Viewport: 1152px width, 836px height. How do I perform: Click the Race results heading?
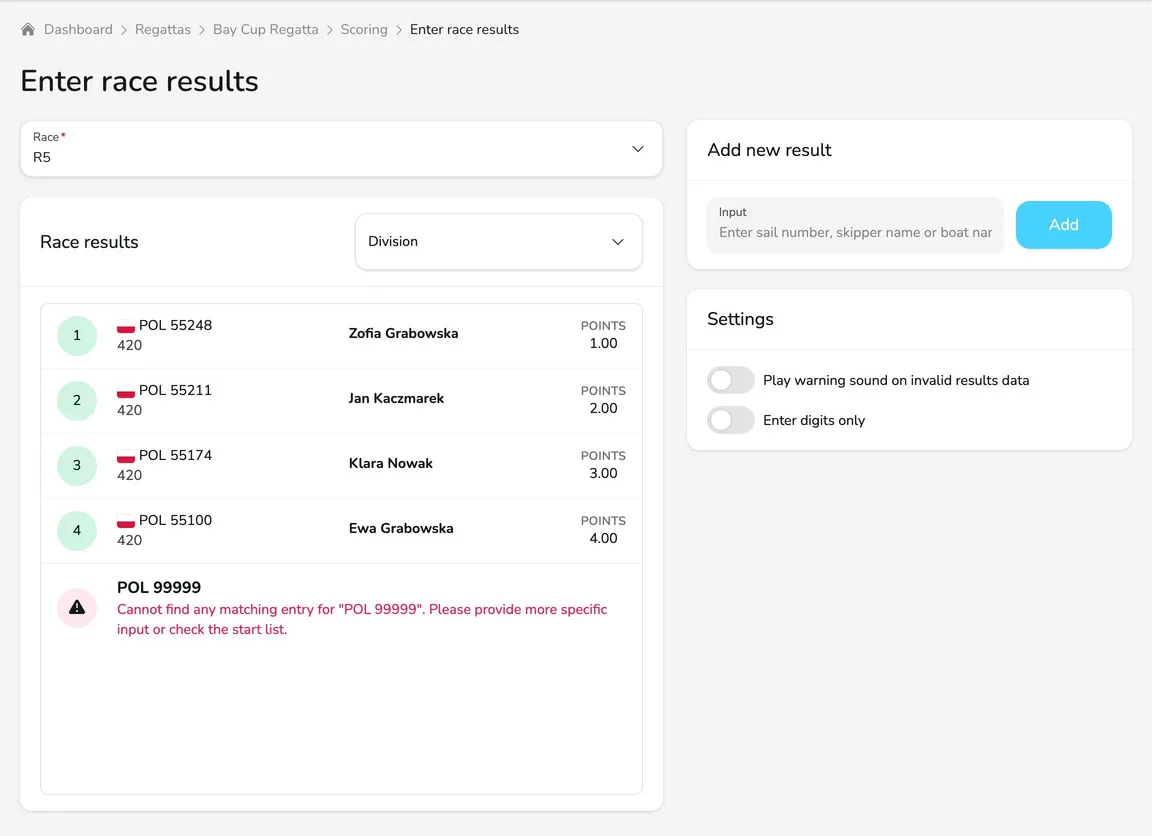click(x=89, y=242)
